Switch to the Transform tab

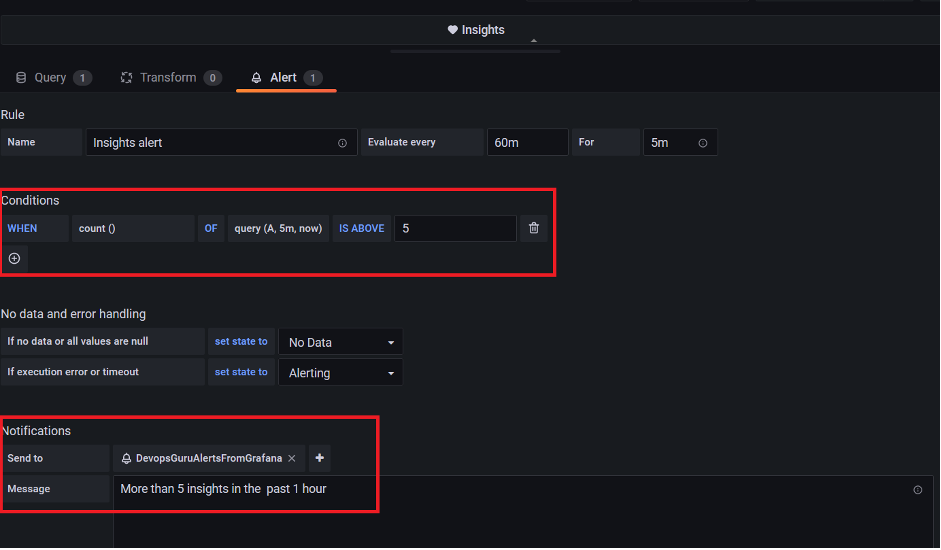[x=171, y=77]
